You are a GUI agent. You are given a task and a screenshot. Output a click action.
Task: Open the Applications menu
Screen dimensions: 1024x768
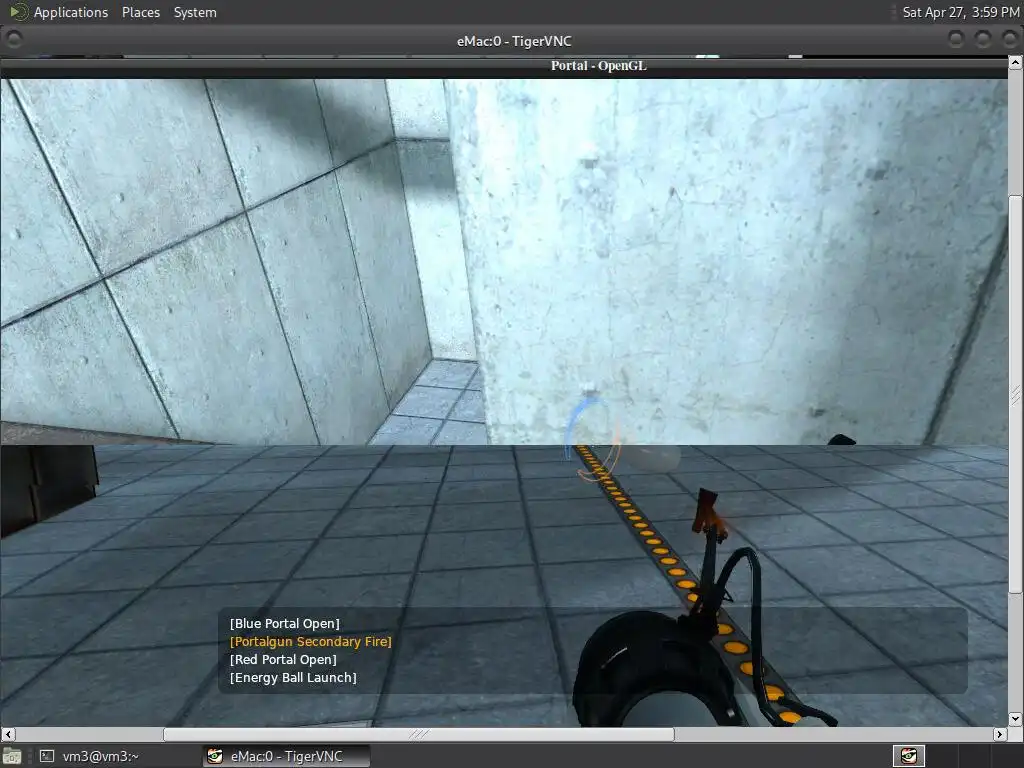click(71, 12)
